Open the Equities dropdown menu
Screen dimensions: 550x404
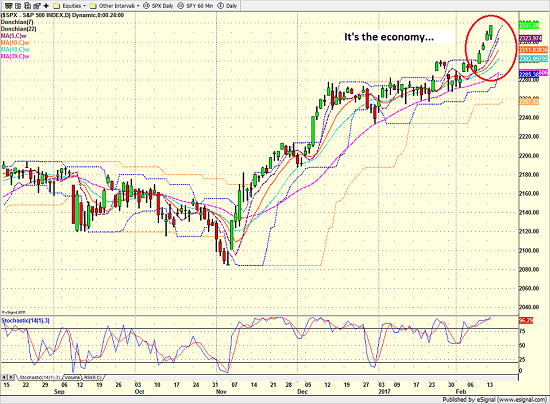74,6
